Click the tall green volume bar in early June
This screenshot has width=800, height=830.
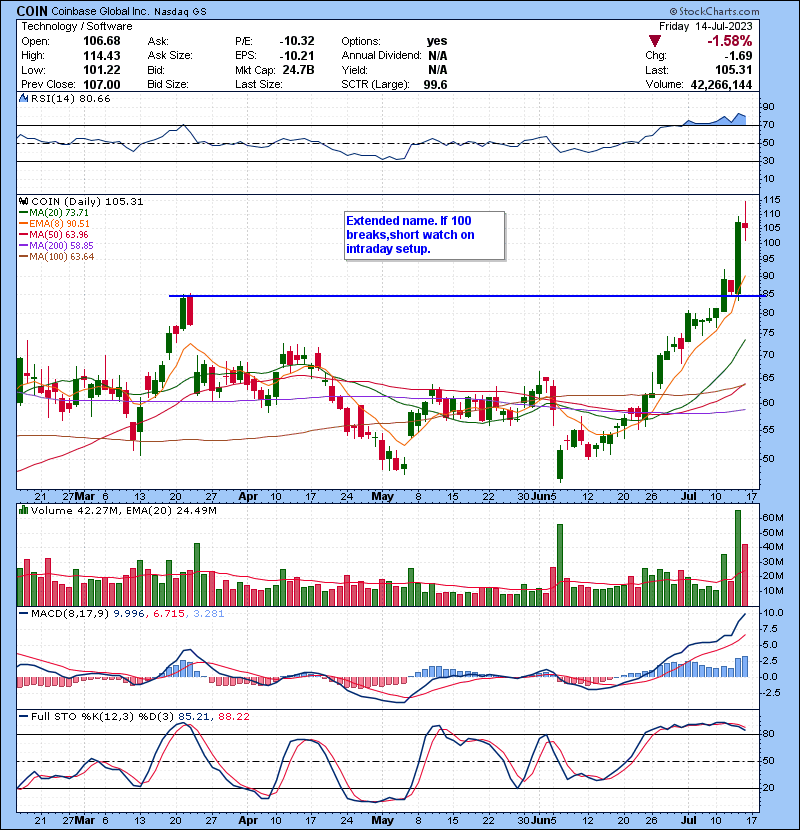click(560, 565)
